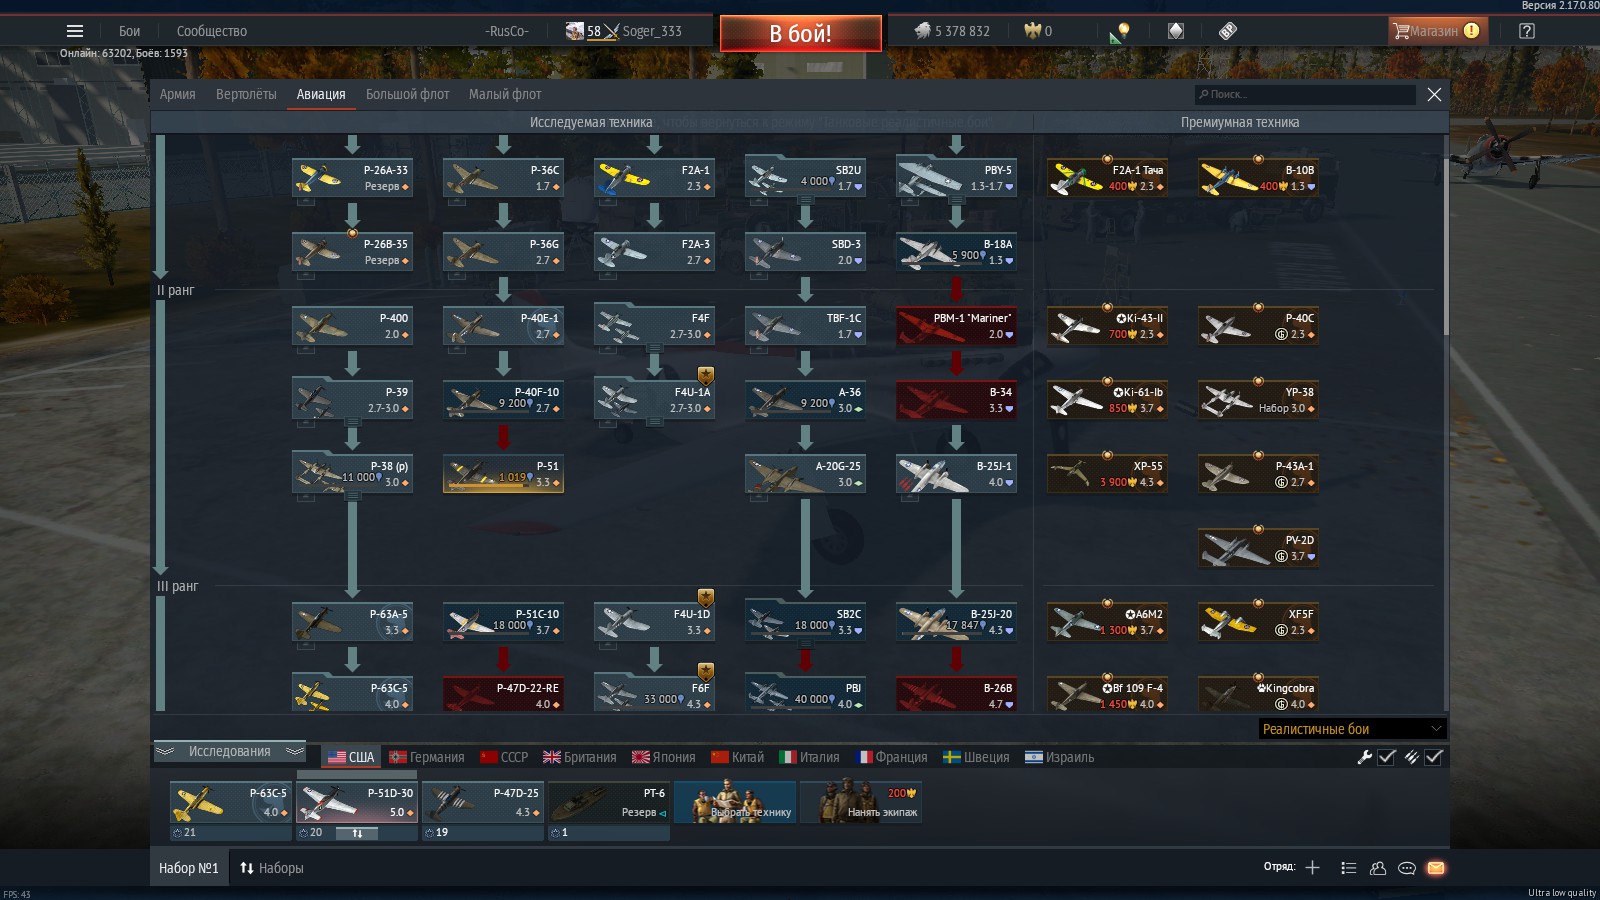Select the premium Ki-61-Ib aircraft
The image size is (1600, 900).
tap(1107, 399)
